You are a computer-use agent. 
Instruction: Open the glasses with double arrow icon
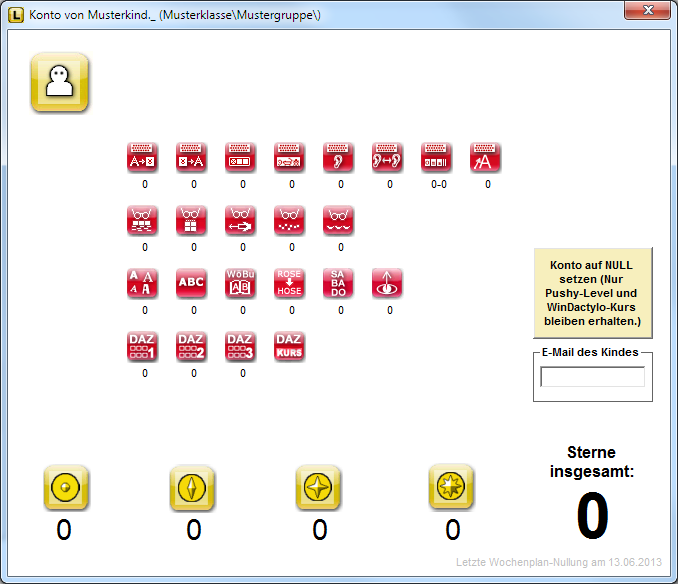click(240, 220)
